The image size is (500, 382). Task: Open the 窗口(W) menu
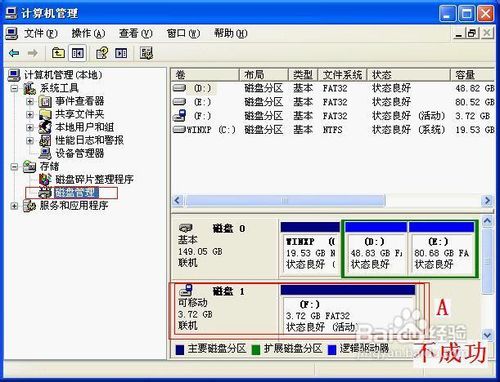tap(183, 34)
